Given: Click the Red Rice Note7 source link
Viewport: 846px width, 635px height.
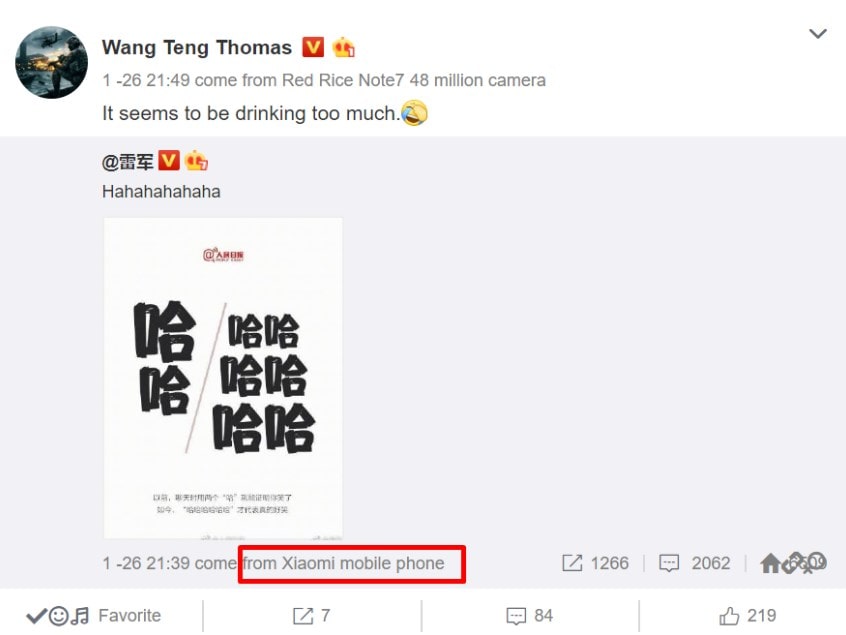Looking at the screenshot, I should coord(414,80).
